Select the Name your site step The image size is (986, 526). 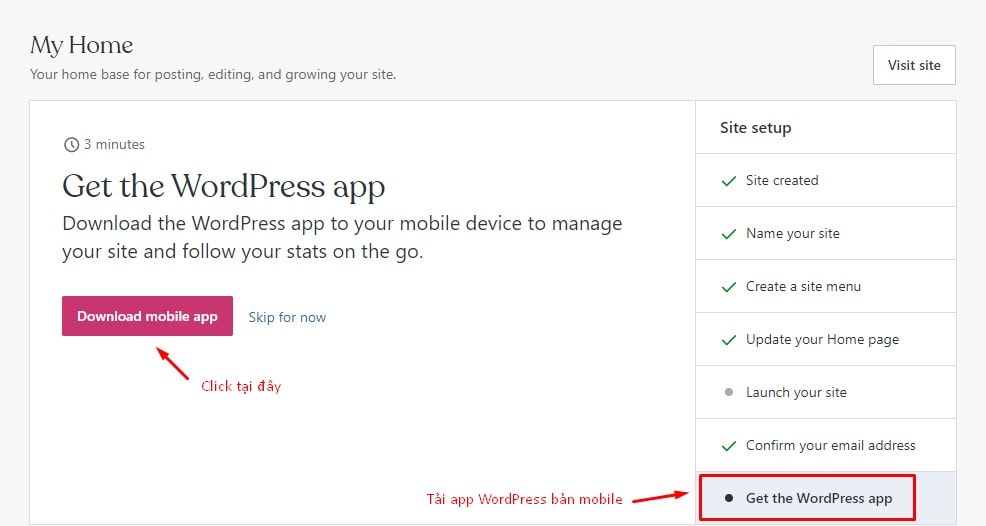[x=826, y=233]
